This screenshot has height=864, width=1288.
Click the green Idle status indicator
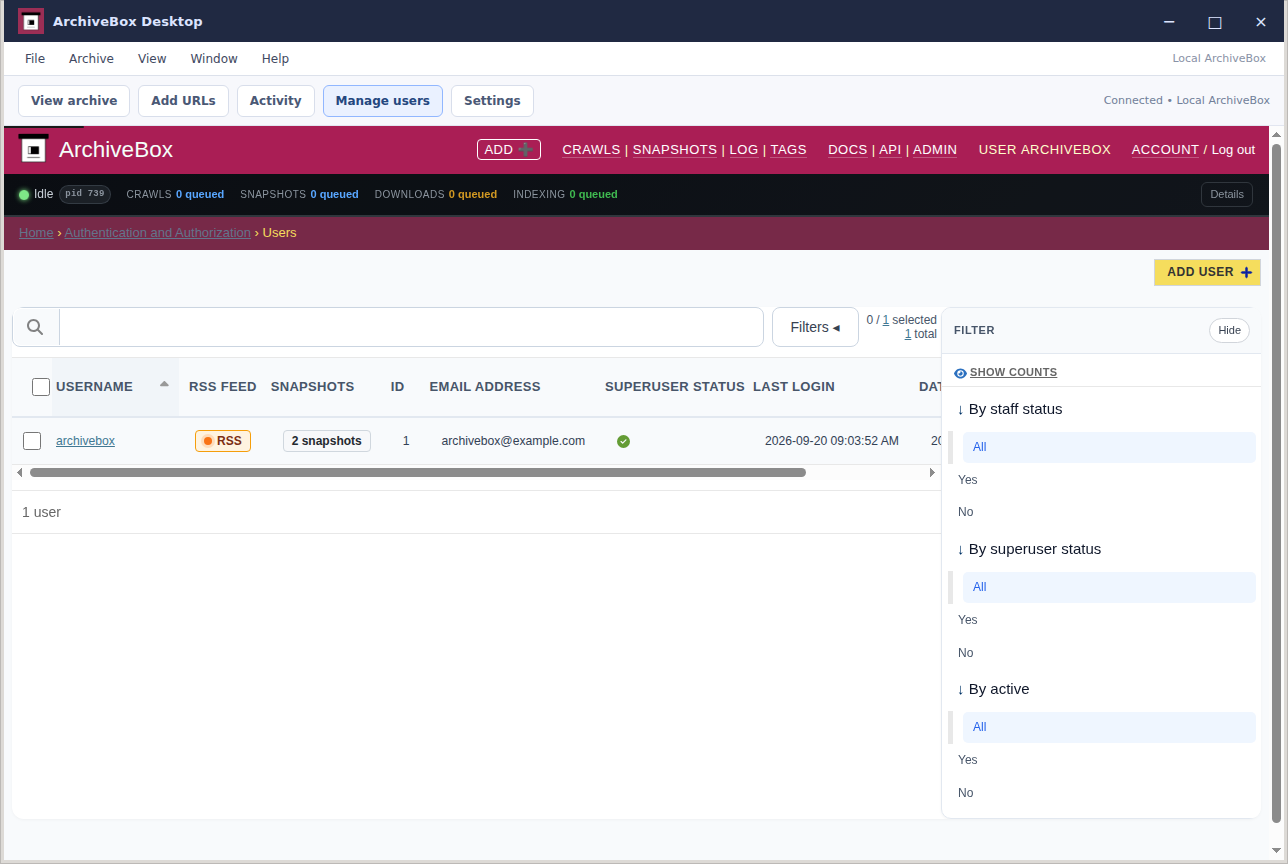(24, 194)
